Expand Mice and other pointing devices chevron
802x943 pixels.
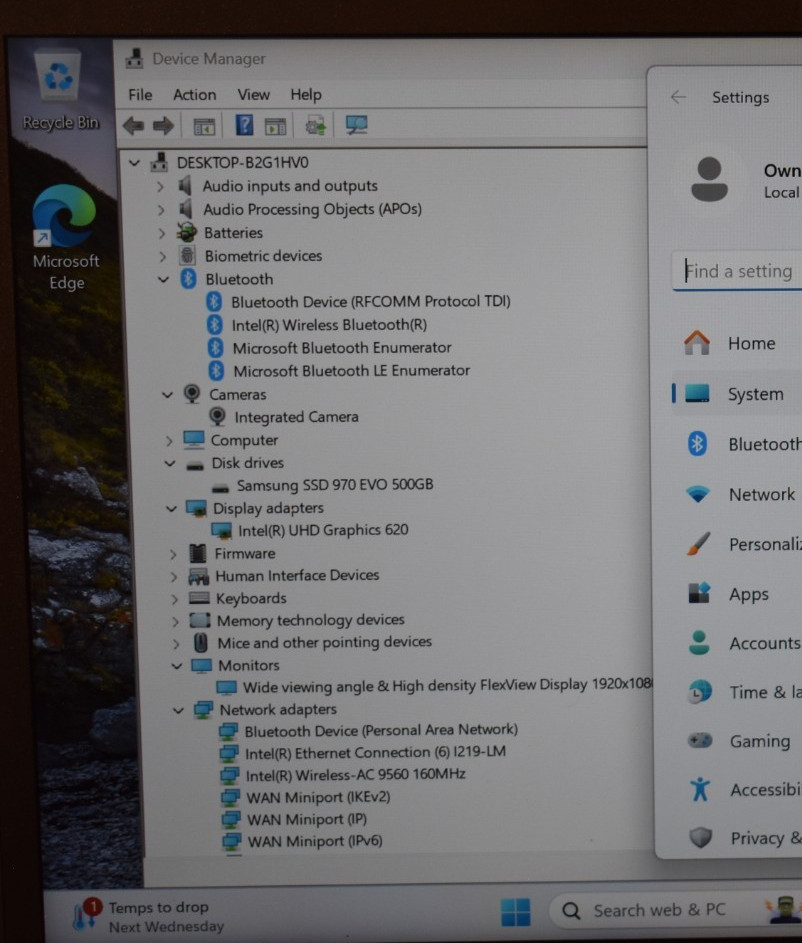(x=176, y=644)
